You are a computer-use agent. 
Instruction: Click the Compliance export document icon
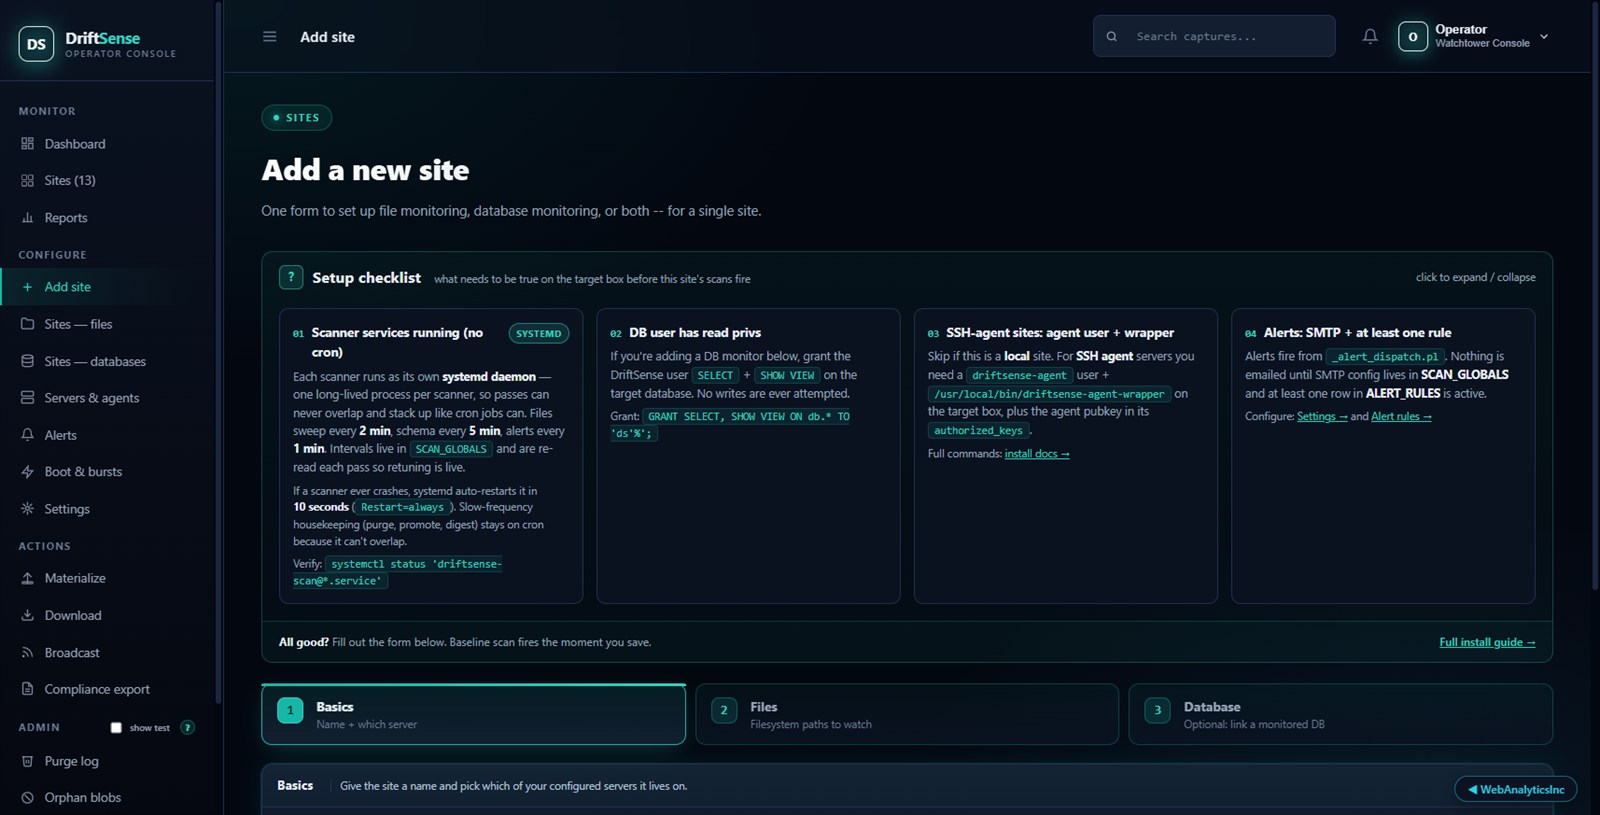[27, 689]
